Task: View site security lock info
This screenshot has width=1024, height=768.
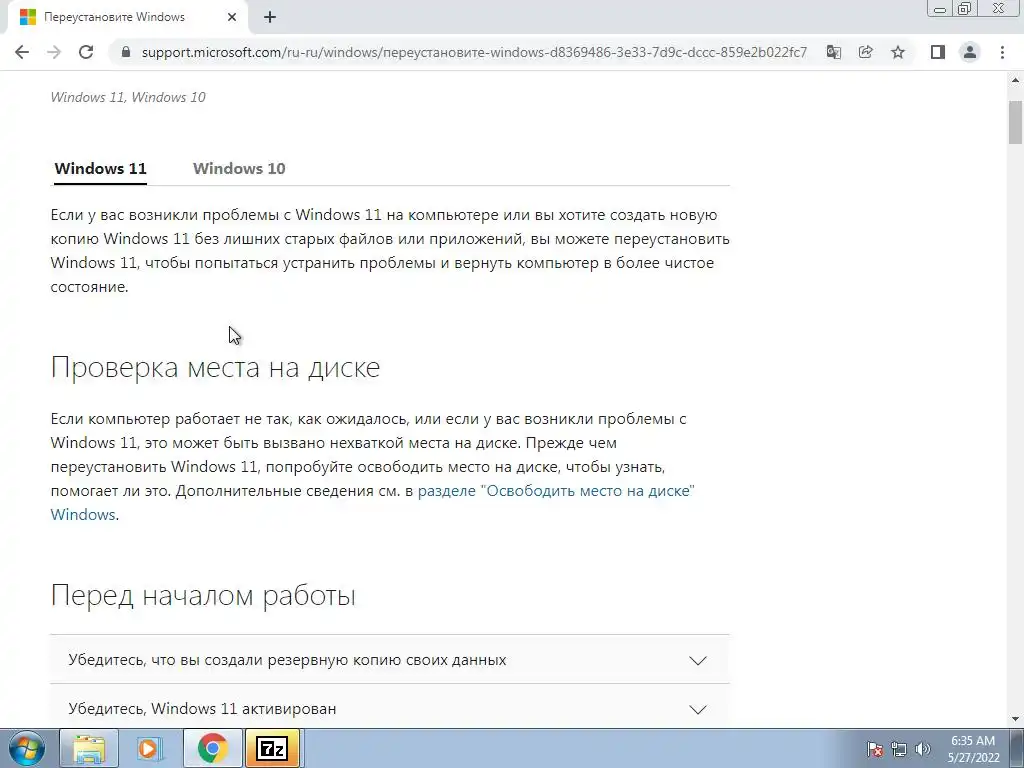Action: pyautogui.click(x=126, y=52)
